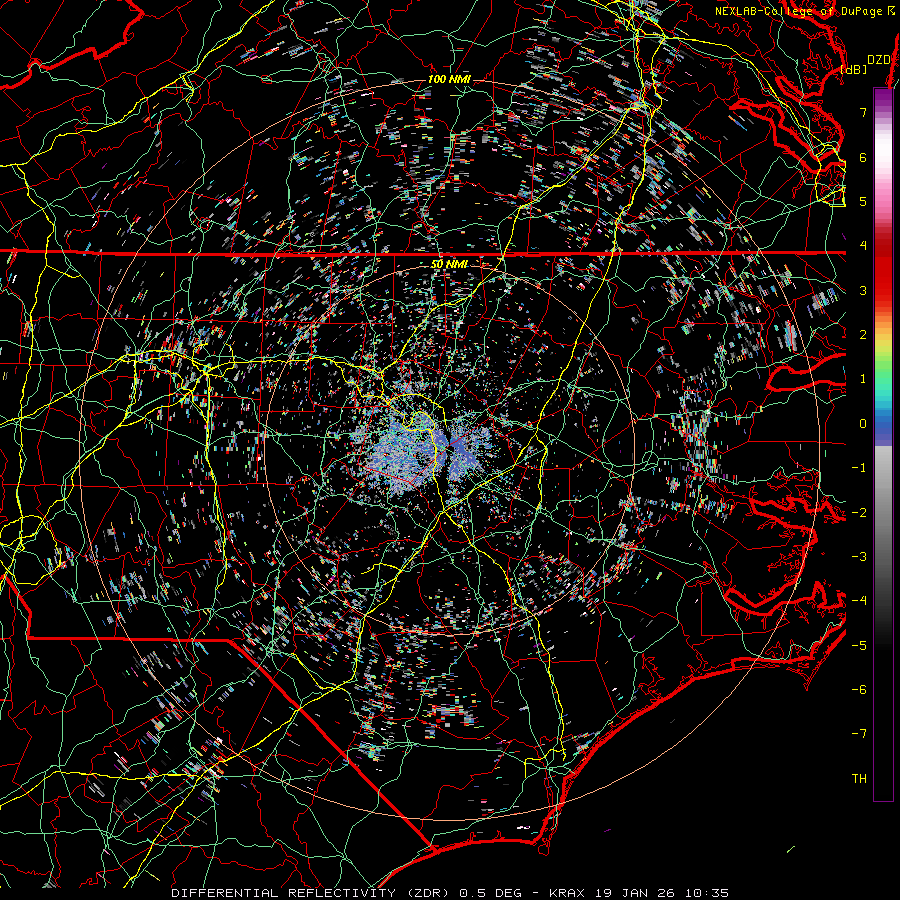Click the '7' value on the color scale
The image size is (900, 900).
(863, 112)
